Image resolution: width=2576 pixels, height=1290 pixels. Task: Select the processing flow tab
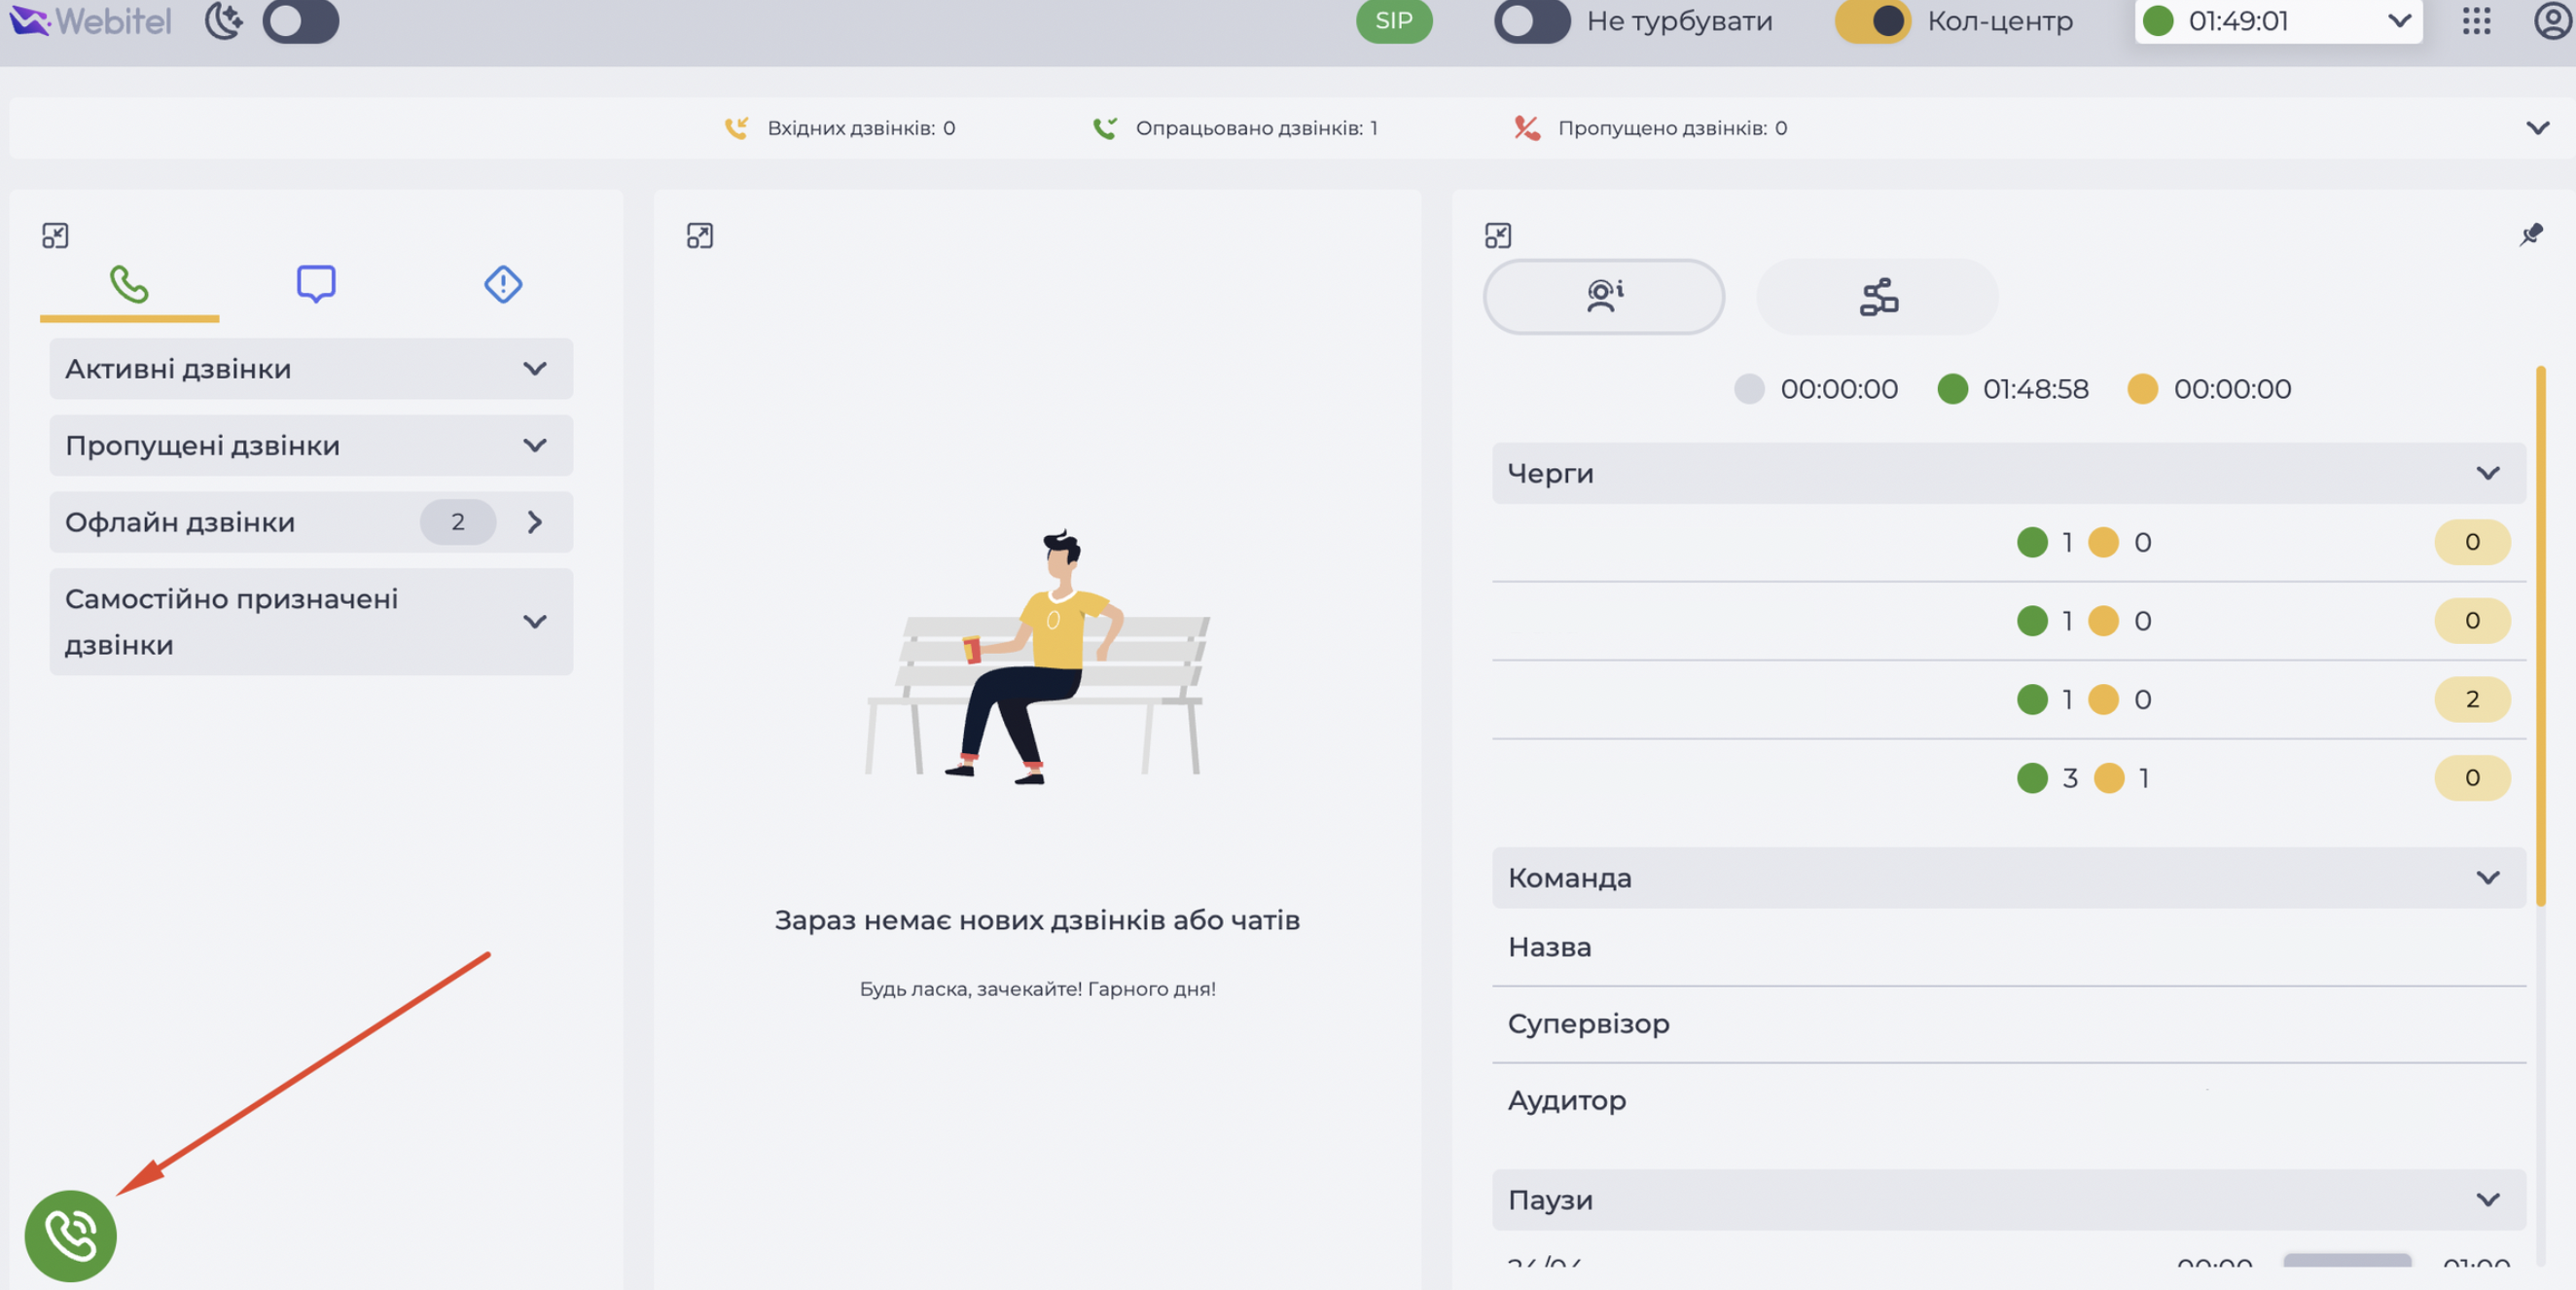pos(1877,297)
